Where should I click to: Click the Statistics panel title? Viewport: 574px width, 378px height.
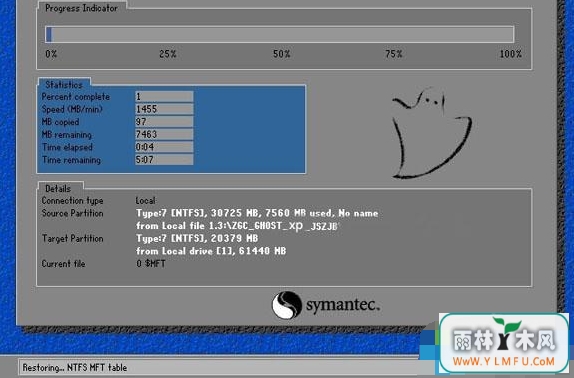(x=64, y=85)
